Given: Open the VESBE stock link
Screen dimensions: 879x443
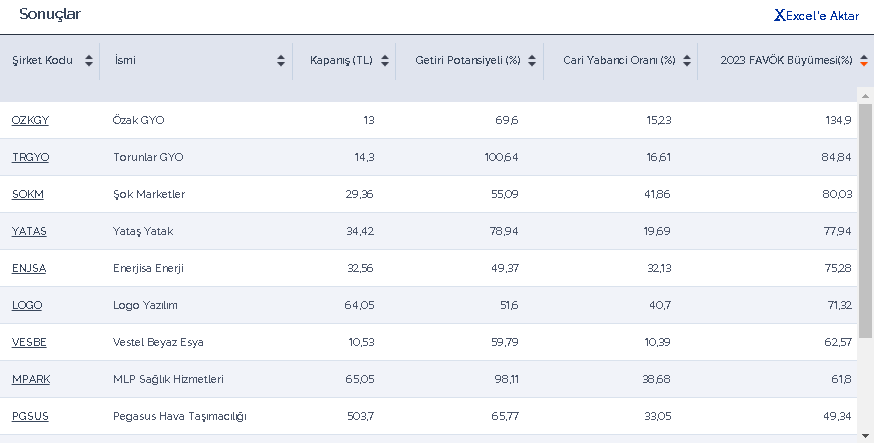Looking at the screenshot, I should point(29,342).
